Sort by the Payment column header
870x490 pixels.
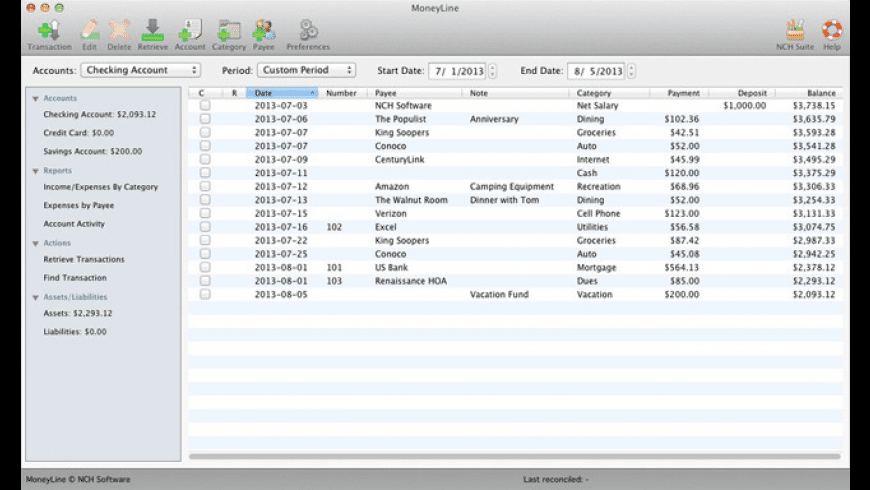[x=680, y=93]
